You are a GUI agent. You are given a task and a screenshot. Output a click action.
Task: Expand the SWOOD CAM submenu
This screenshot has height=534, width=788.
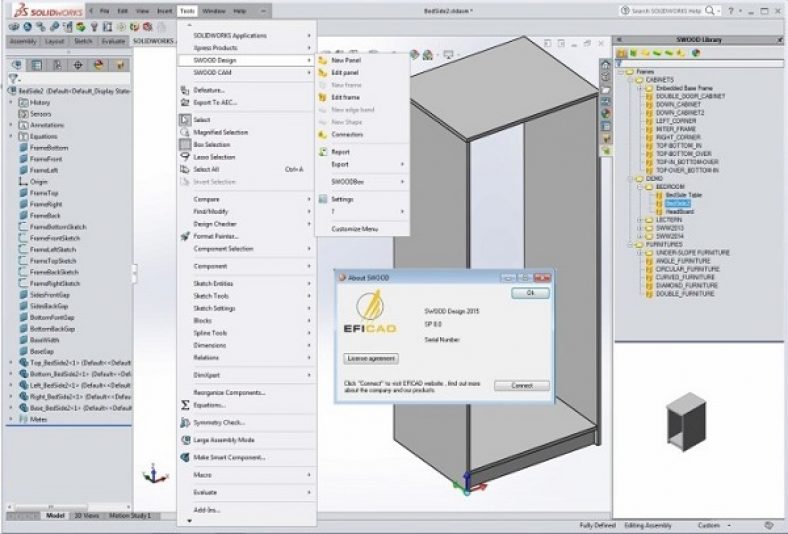[x=246, y=73]
